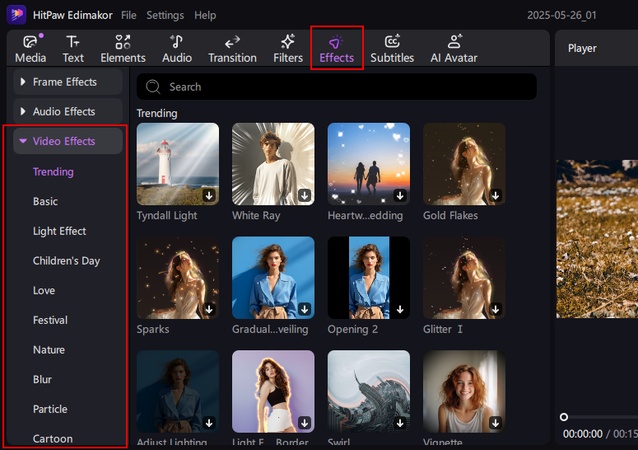Open the Audio tab

click(x=177, y=48)
